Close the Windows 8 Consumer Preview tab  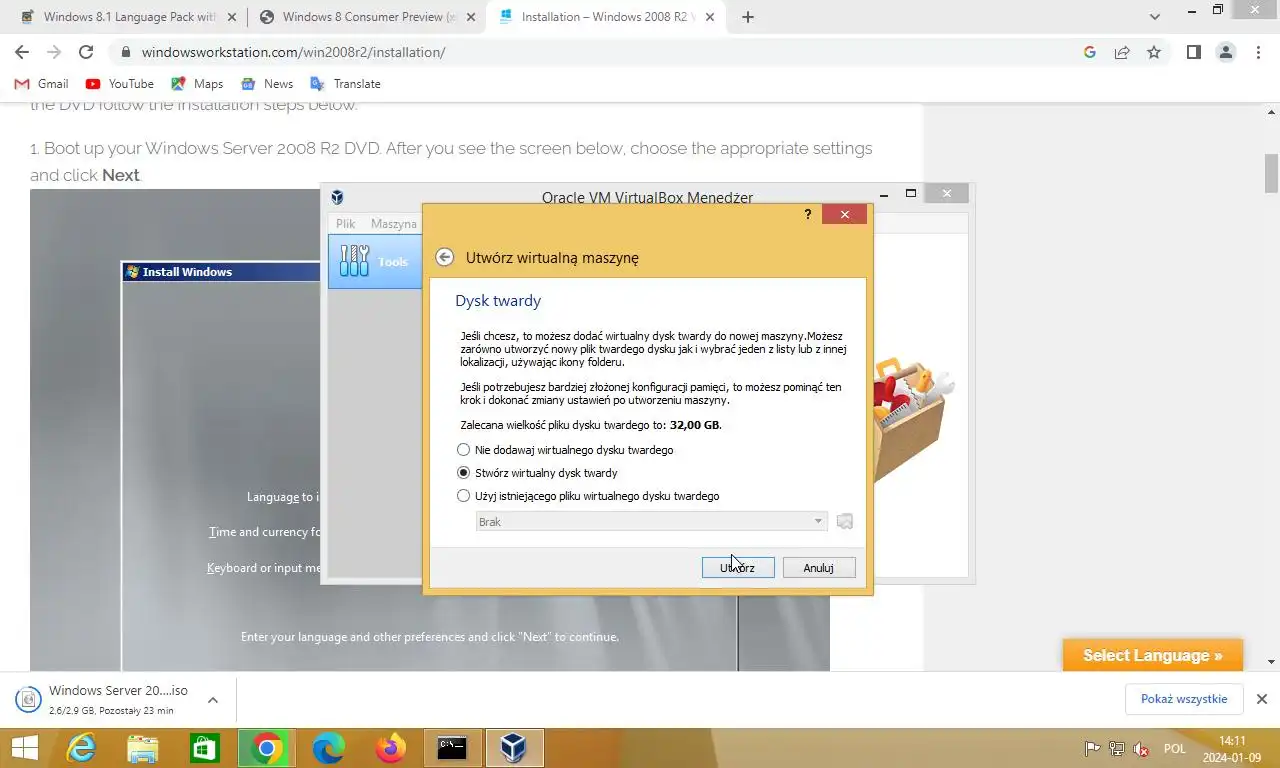471,17
